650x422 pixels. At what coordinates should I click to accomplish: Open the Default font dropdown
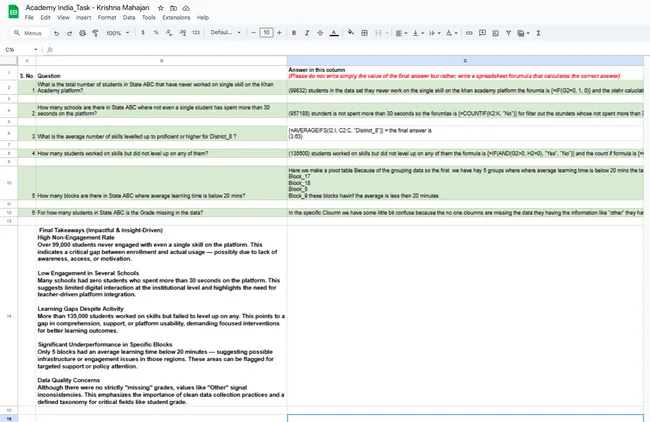tap(226, 33)
